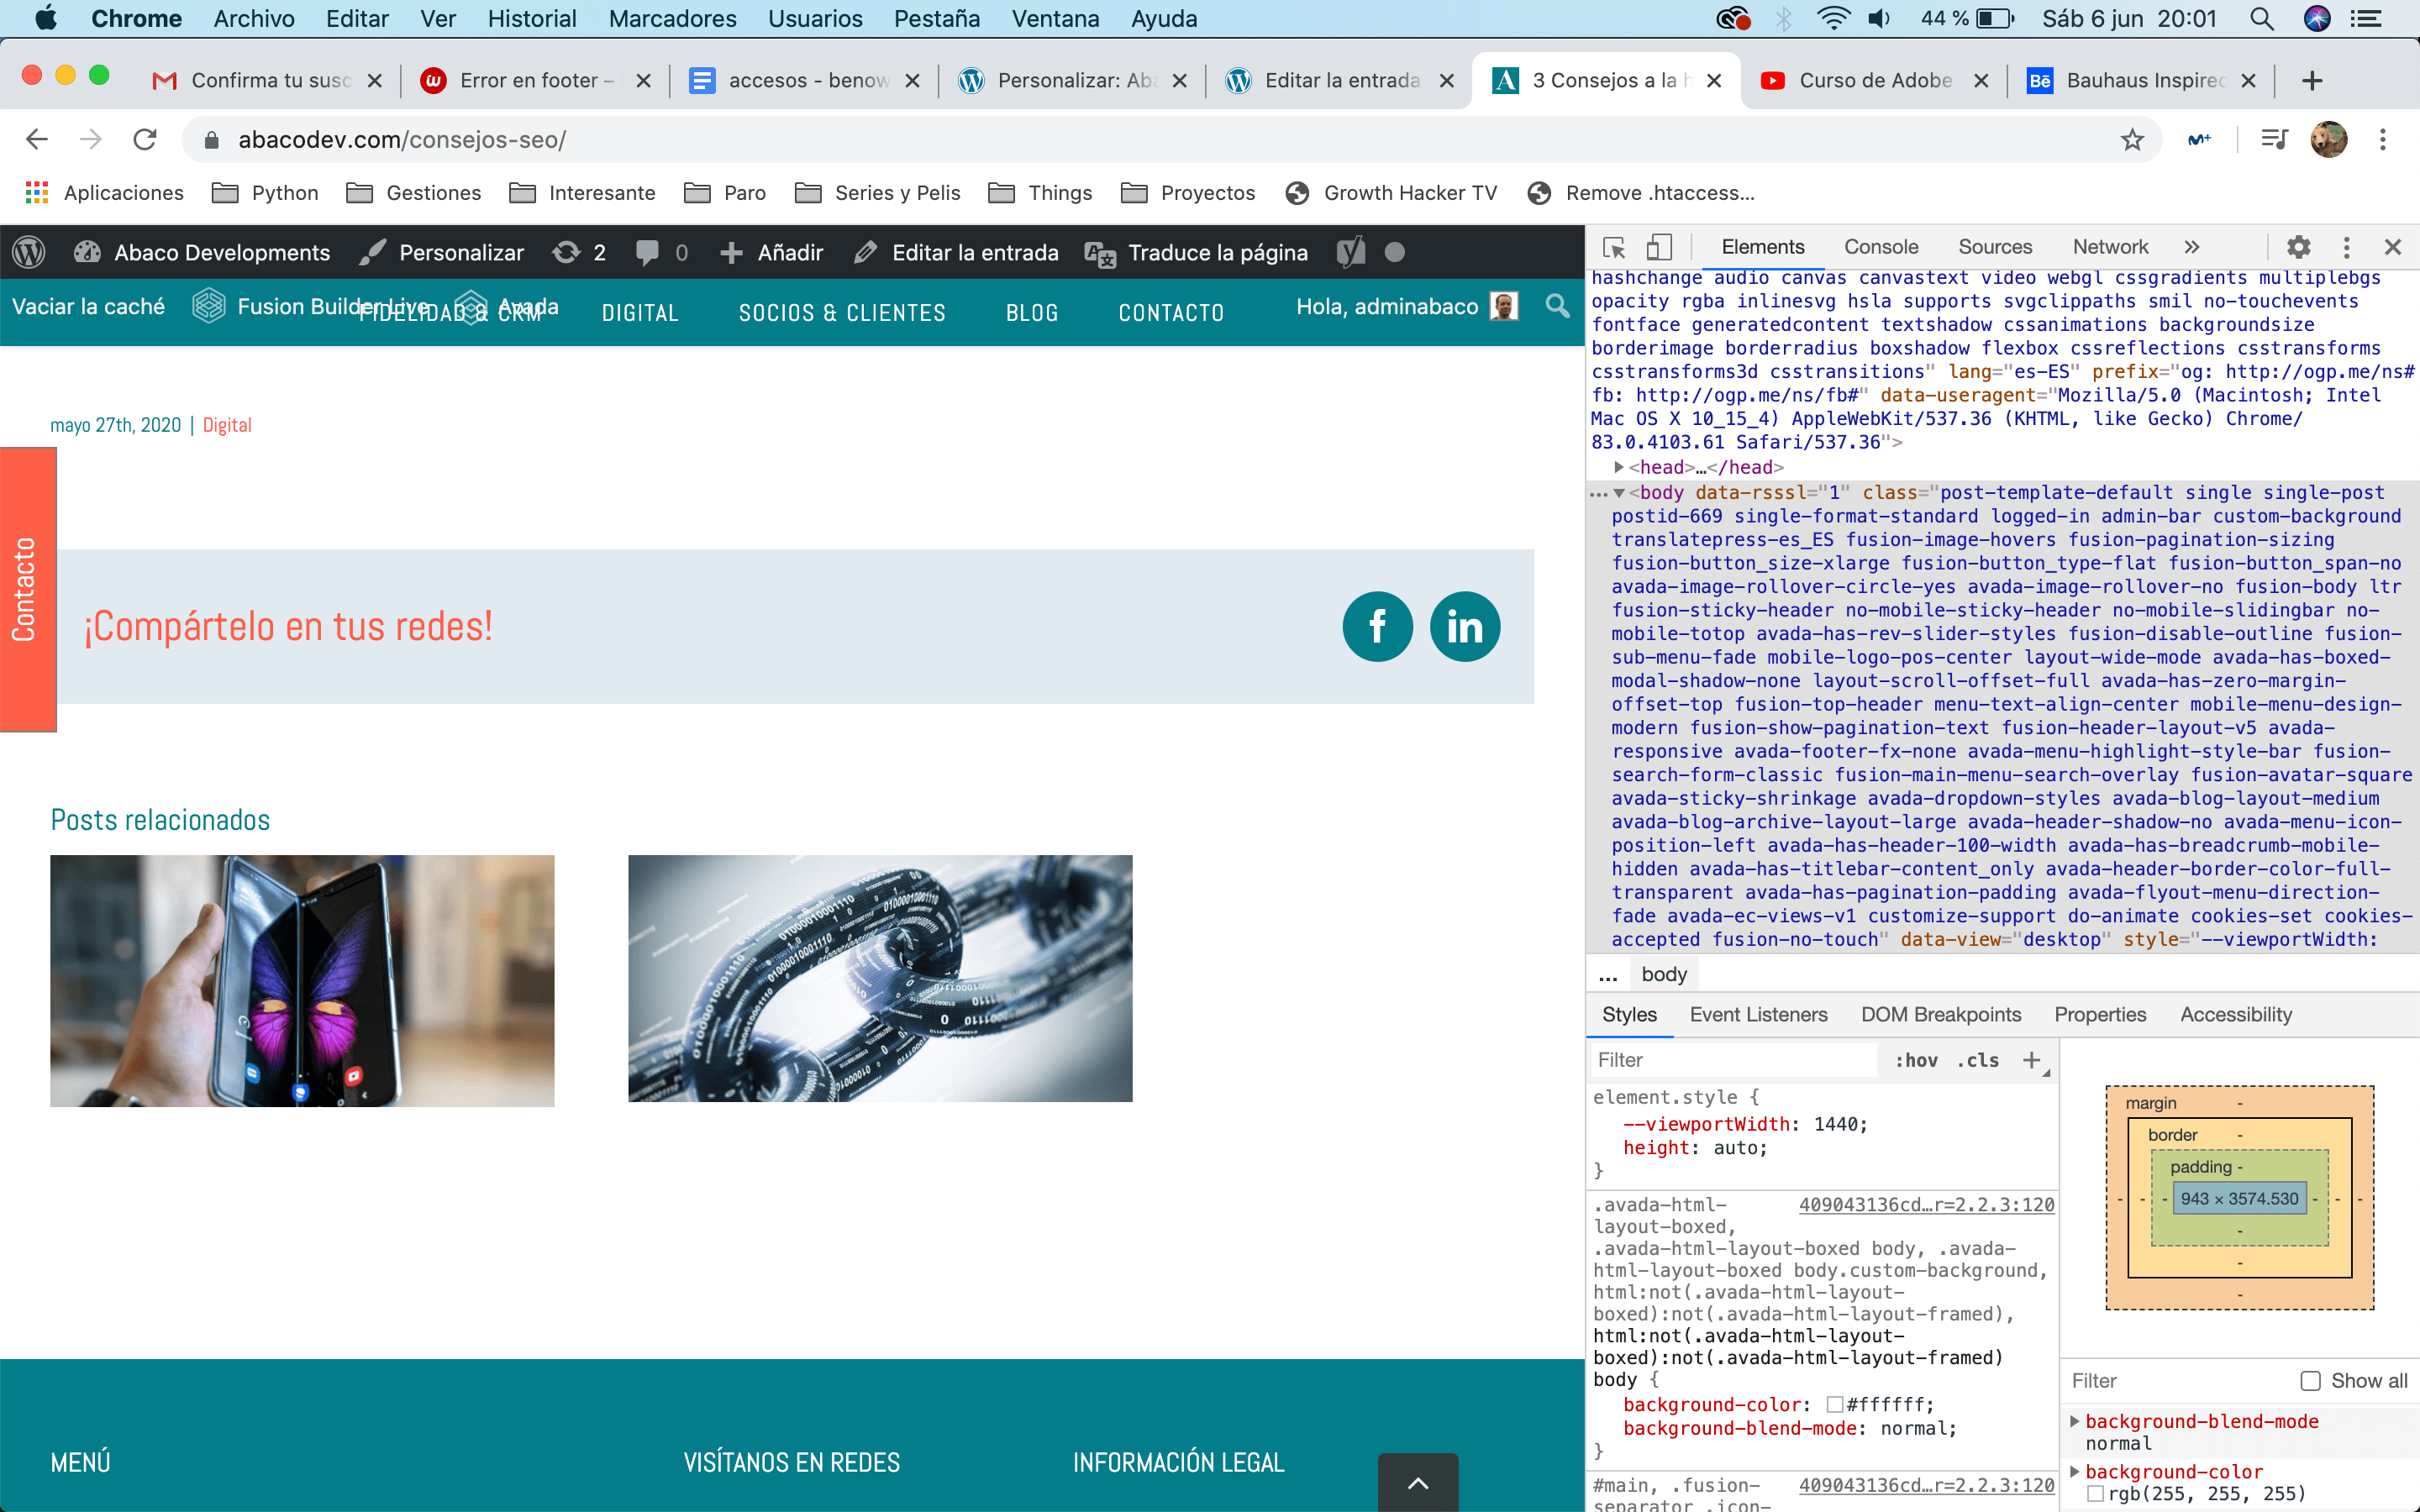Open the Chrome profile avatar

pyautogui.click(x=2329, y=140)
